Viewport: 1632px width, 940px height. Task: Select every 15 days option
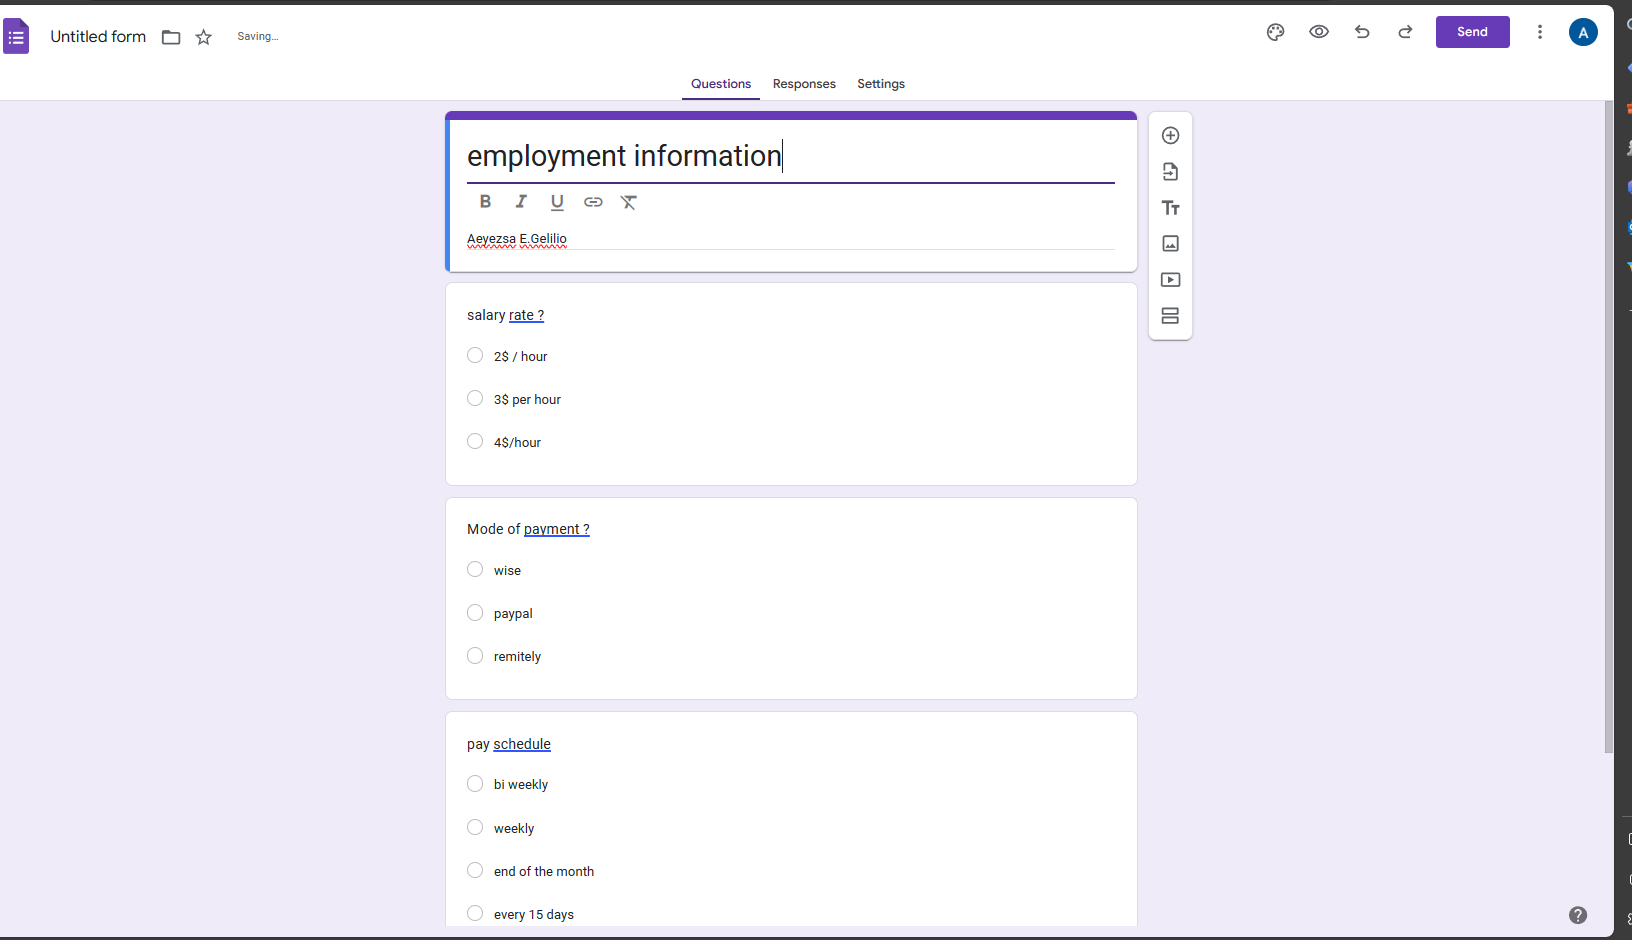pyautogui.click(x=475, y=913)
